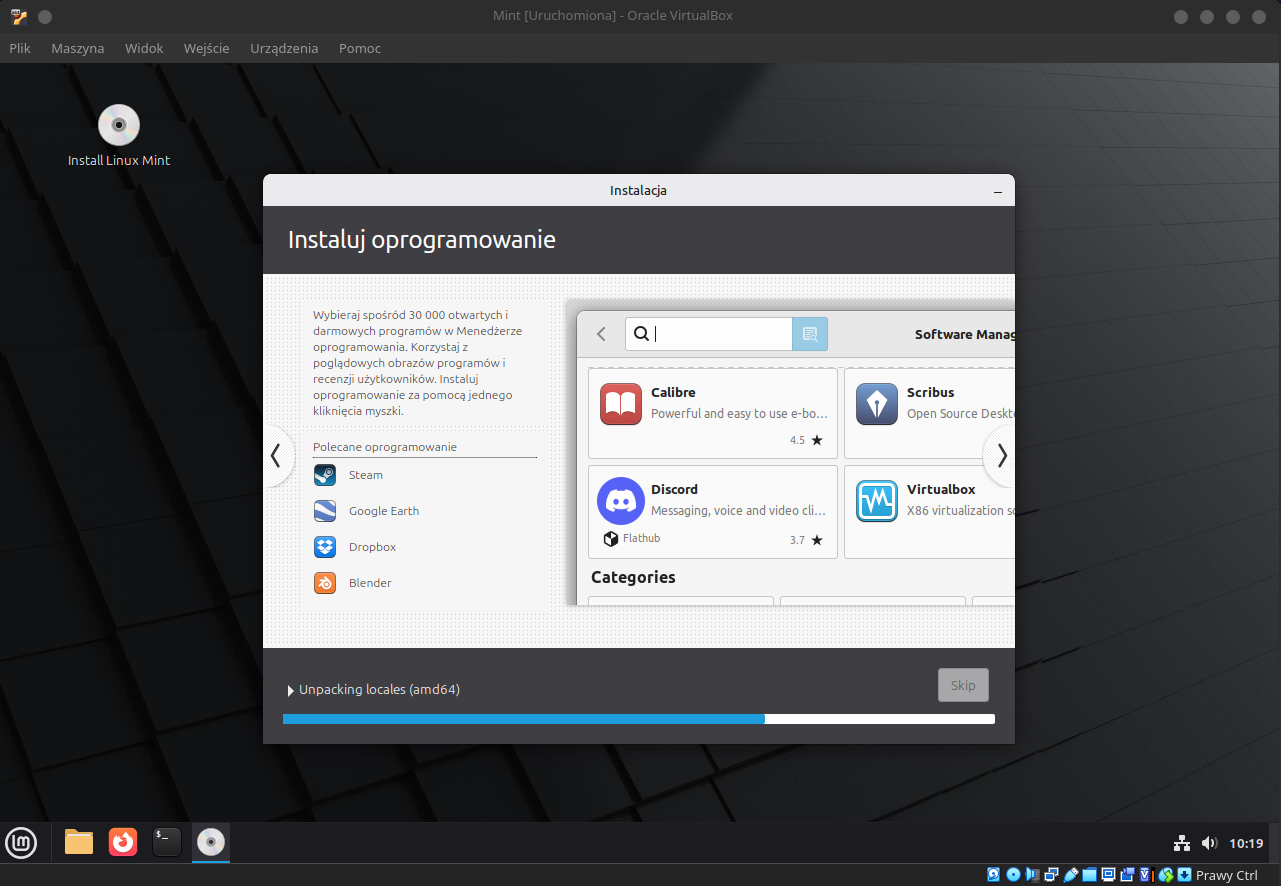Launch the Files manager from the panel
The height and width of the screenshot is (886, 1281).
click(x=79, y=842)
